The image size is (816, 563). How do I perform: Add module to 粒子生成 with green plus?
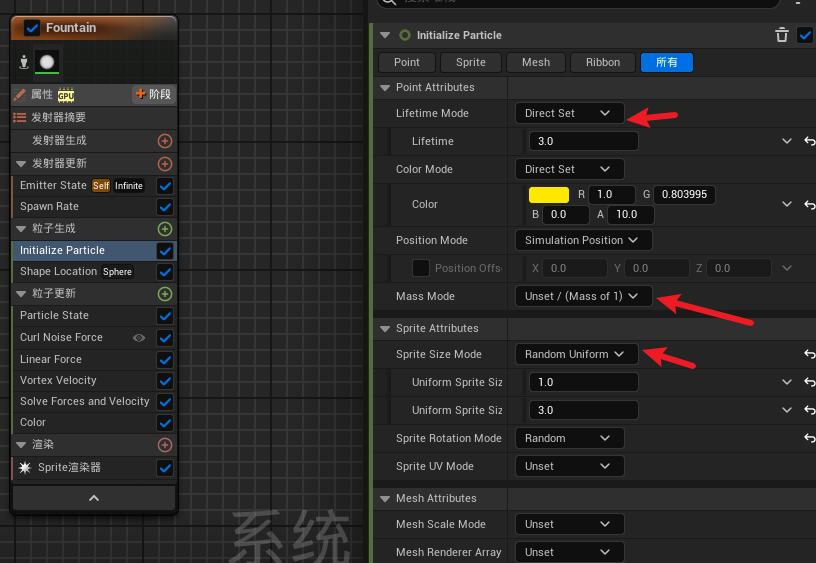tap(165, 229)
